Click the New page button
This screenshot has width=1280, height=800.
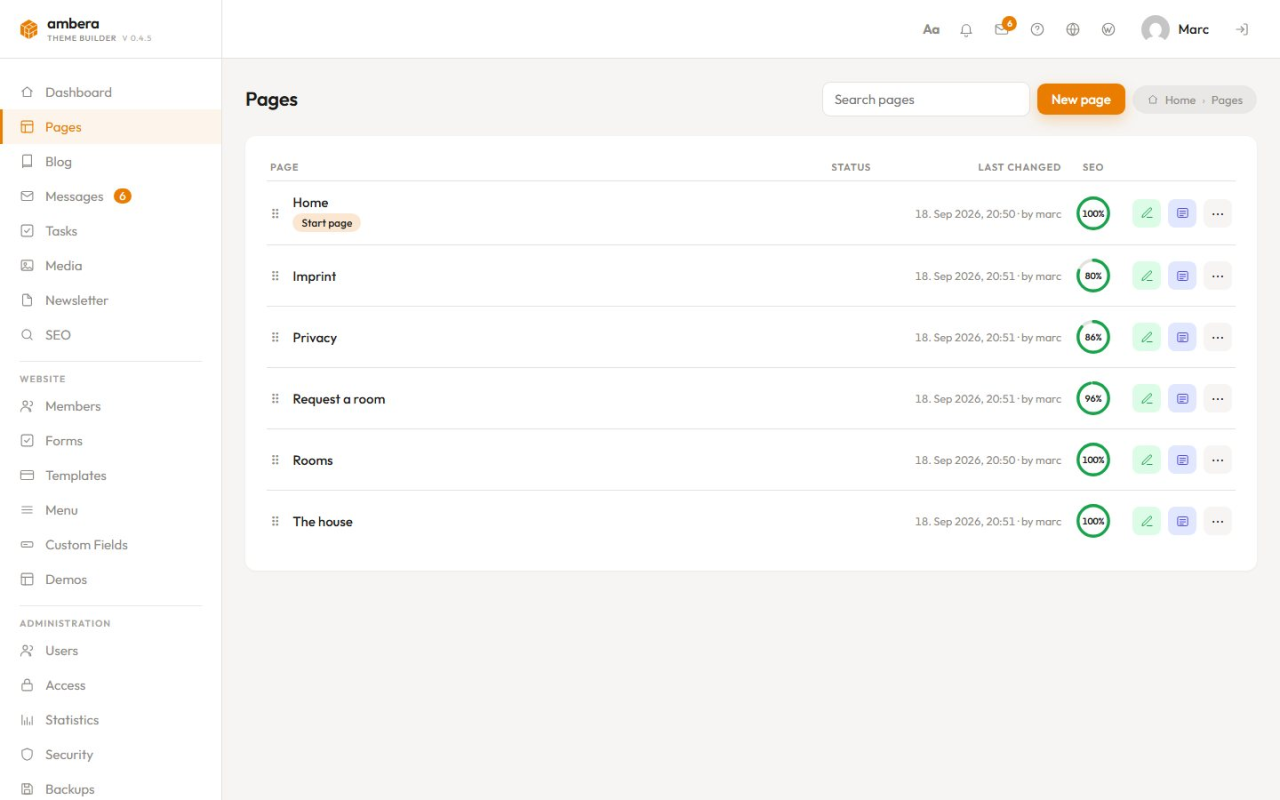click(x=1081, y=99)
